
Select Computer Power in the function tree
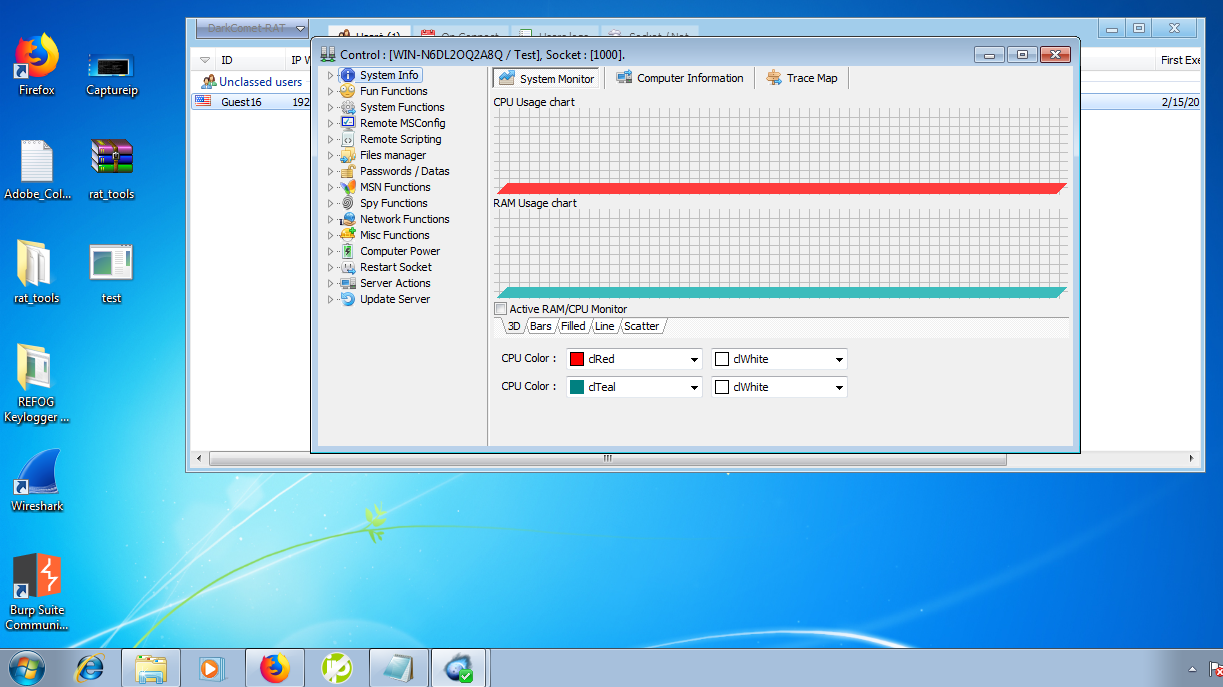tap(400, 251)
